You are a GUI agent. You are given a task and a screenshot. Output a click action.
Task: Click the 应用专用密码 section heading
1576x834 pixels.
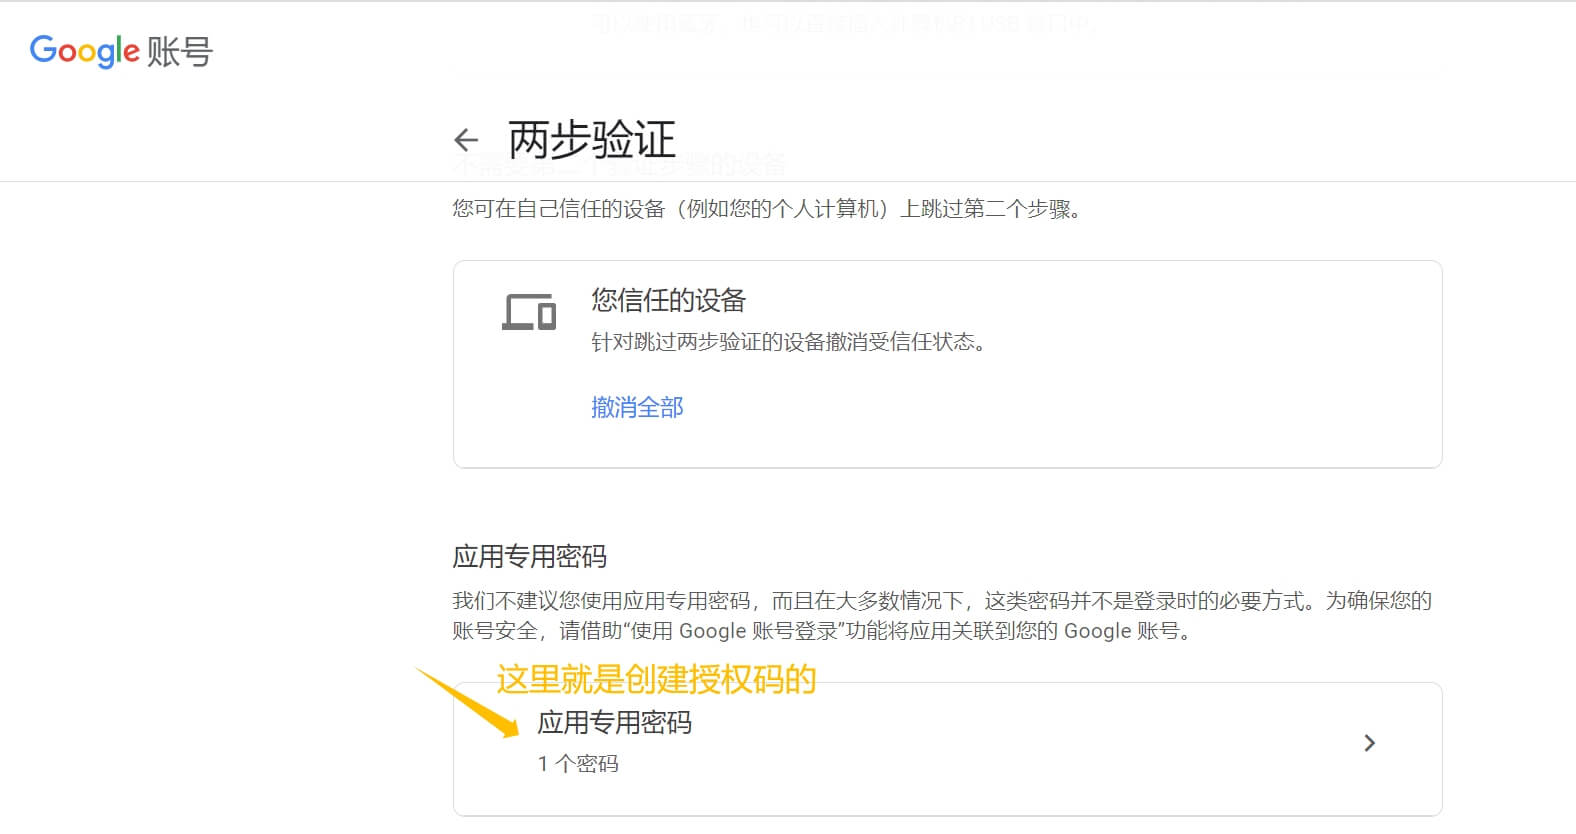point(530,556)
